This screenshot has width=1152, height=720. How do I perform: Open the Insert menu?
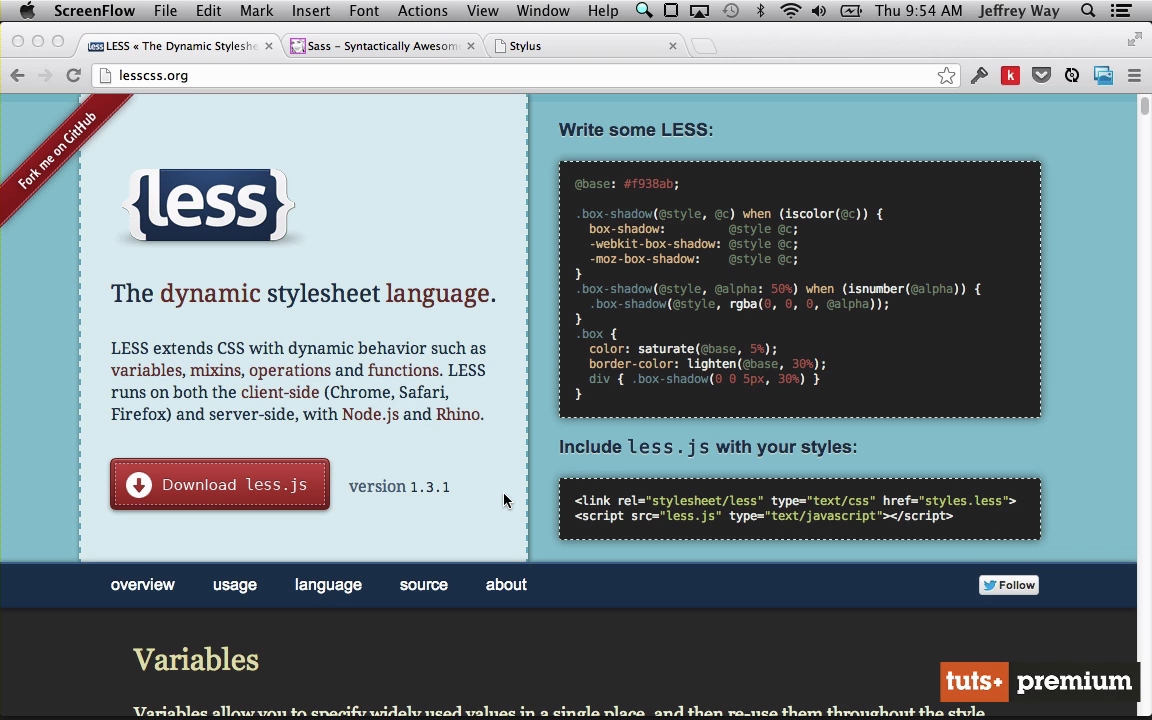(x=311, y=10)
